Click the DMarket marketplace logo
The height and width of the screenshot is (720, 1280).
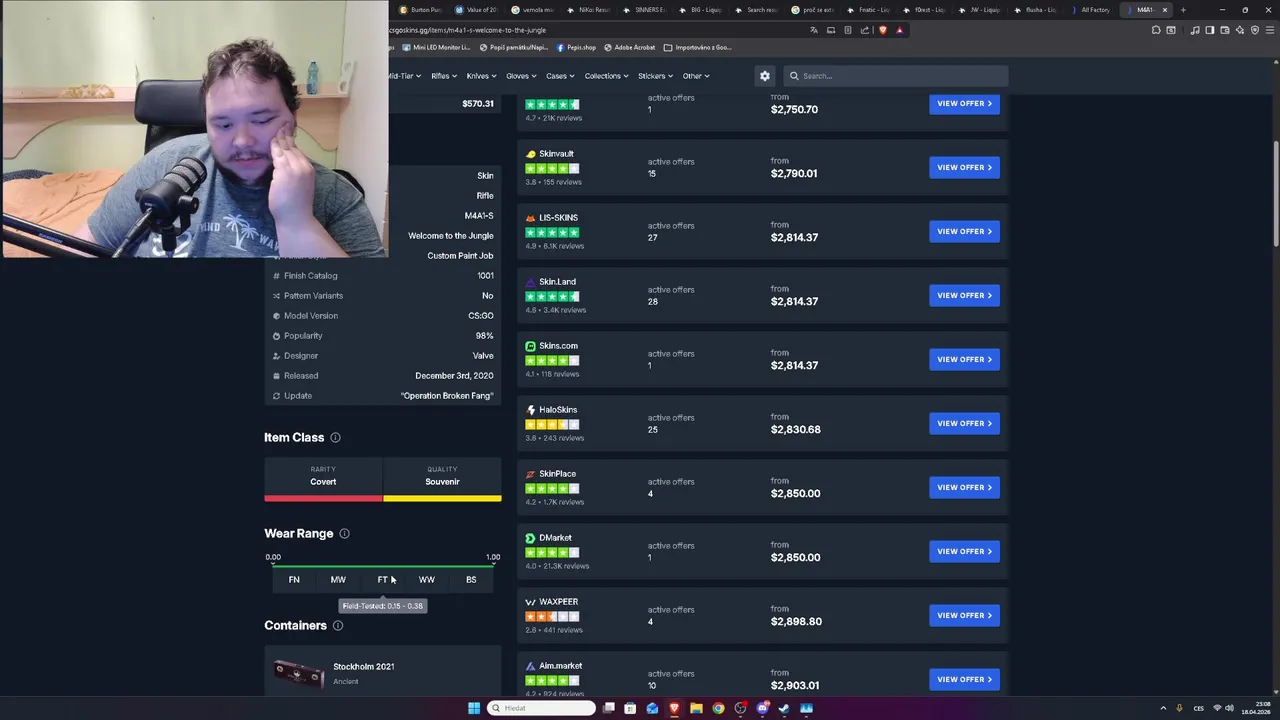pos(530,538)
